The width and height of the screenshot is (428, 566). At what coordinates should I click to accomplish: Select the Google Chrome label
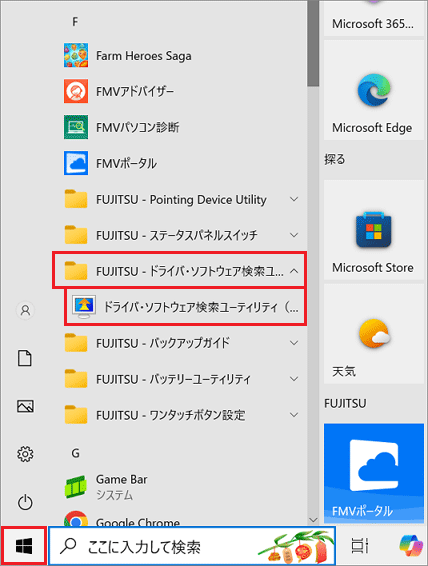[138, 522]
